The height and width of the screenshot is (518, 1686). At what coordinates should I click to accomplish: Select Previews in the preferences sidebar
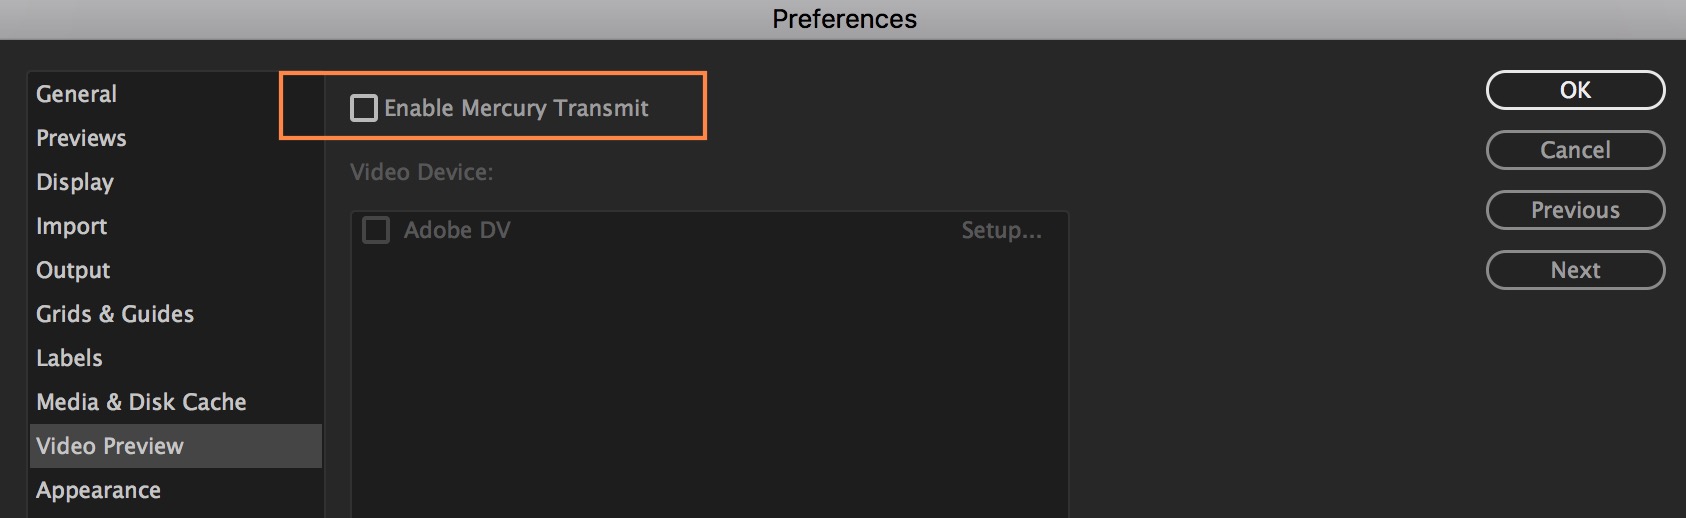(x=81, y=138)
